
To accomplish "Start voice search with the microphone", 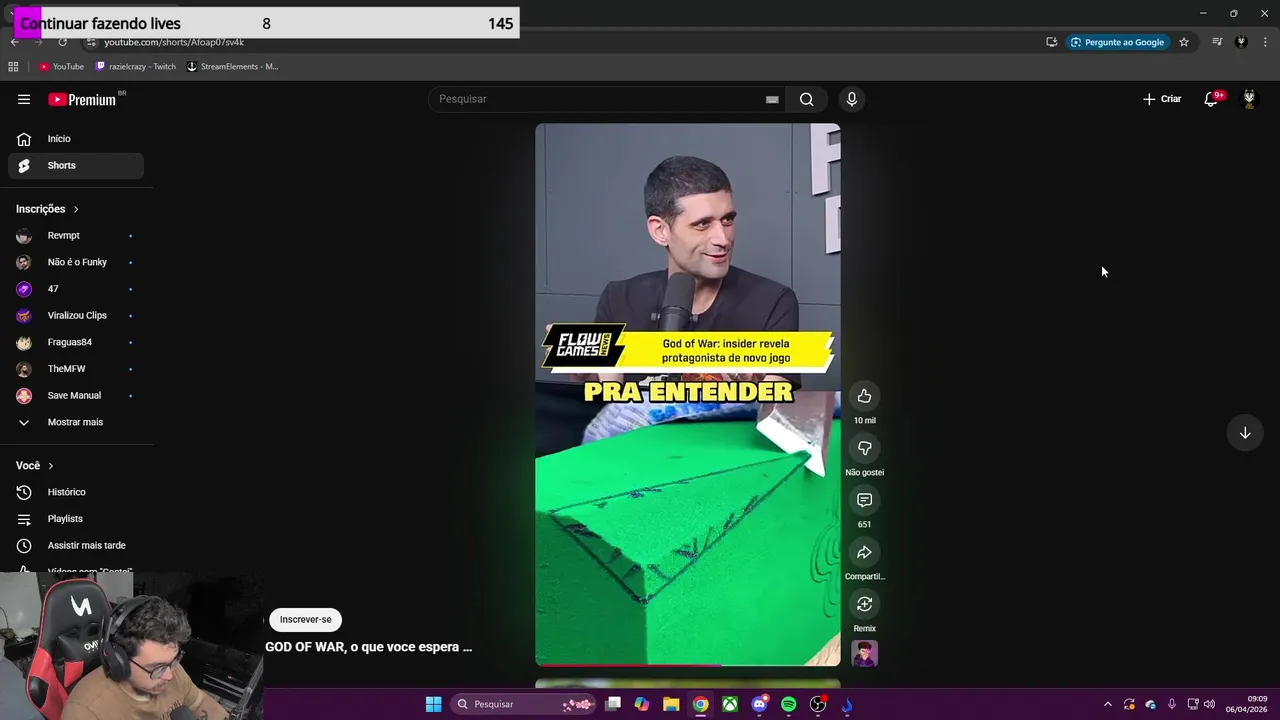I will point(851,99).
